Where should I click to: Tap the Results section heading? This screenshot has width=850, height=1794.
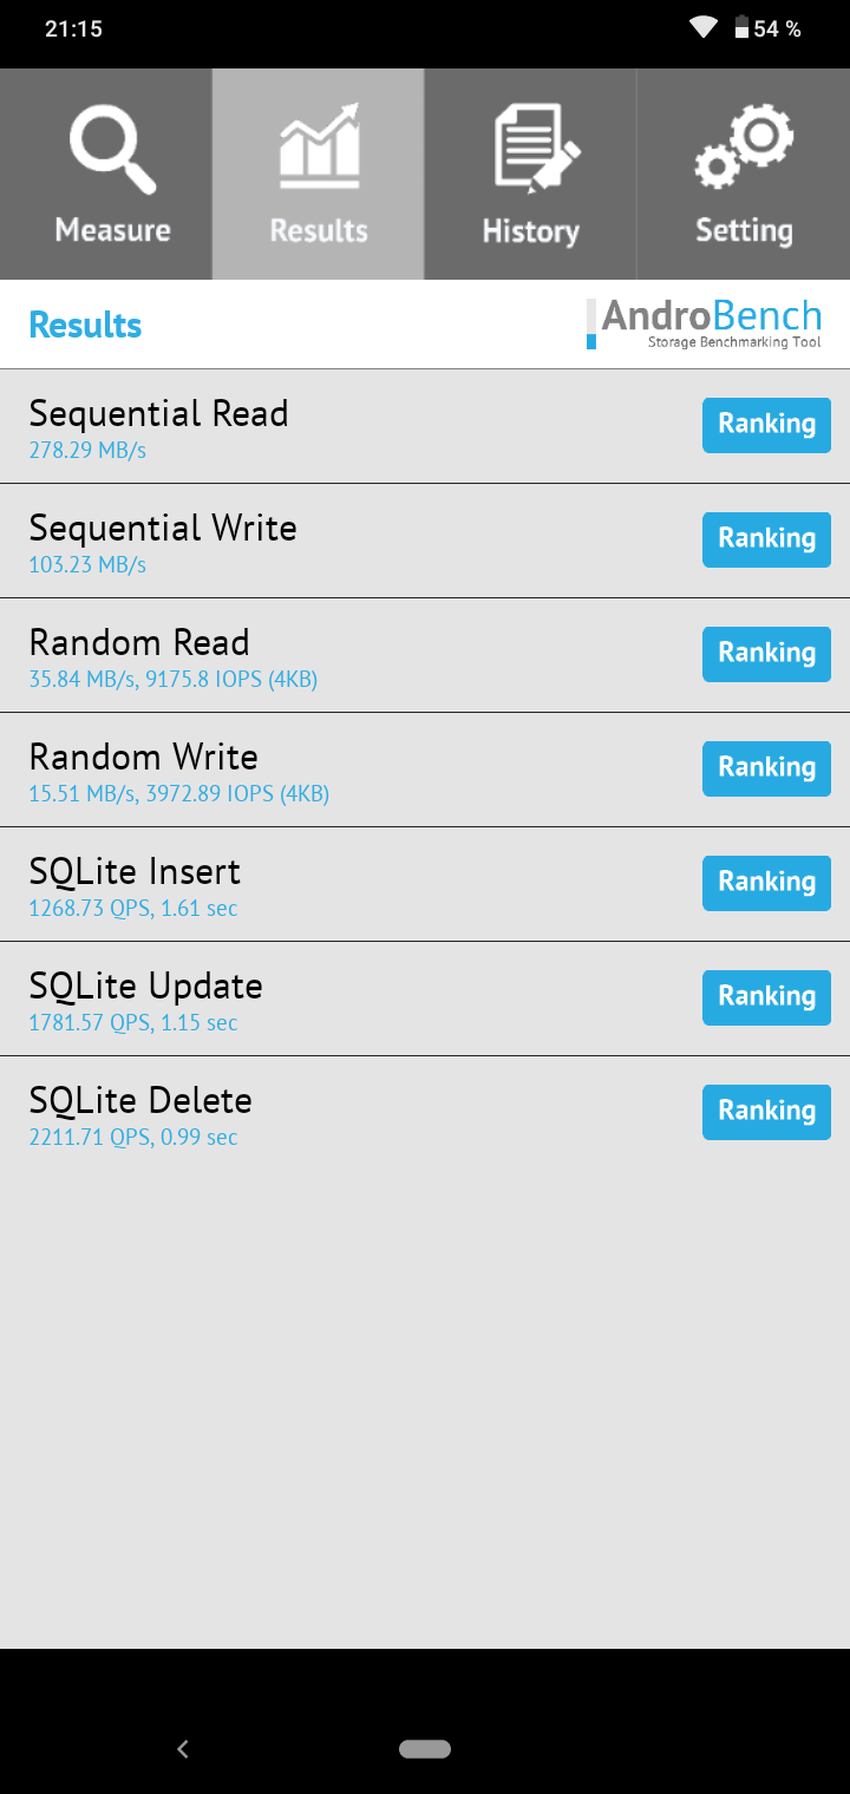(85, 325)
